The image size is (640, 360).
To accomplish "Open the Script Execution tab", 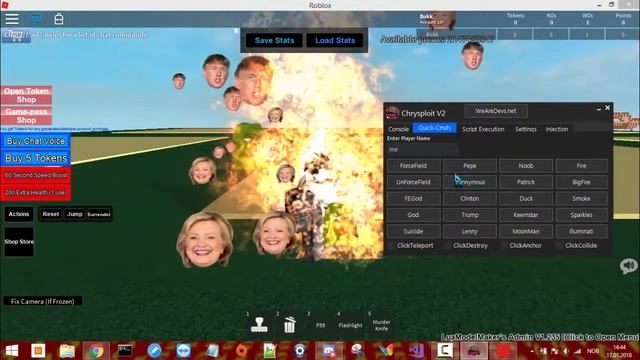I will (483, 129).
